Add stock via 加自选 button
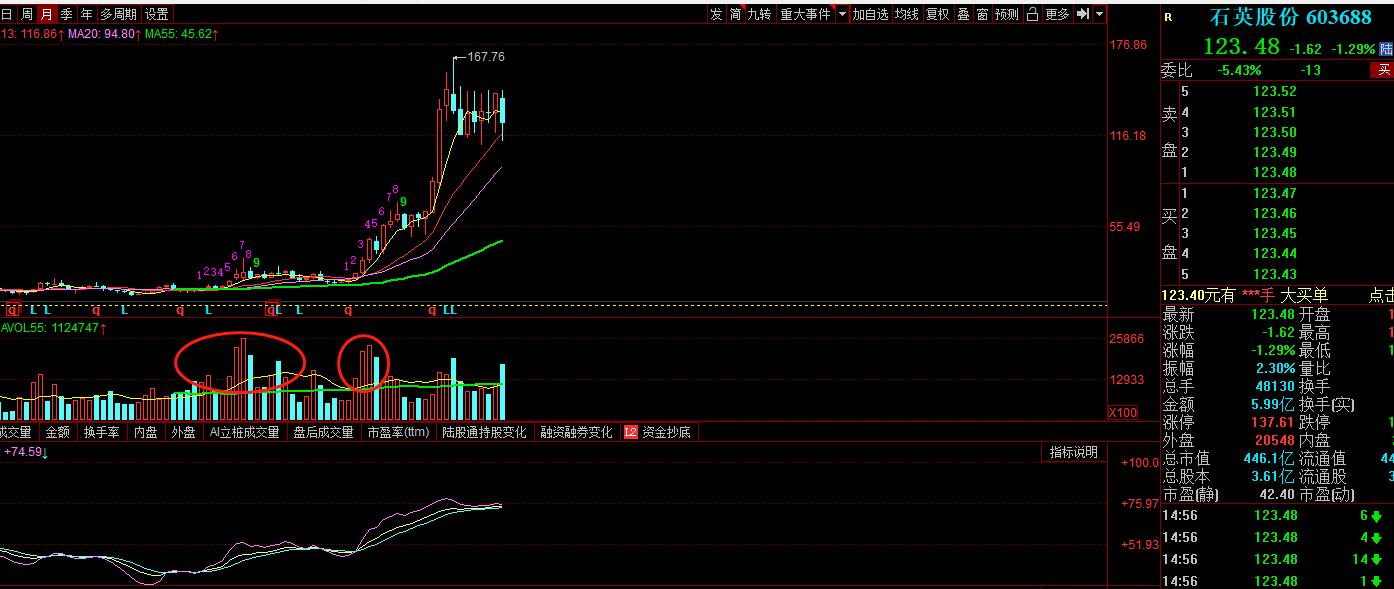1394x589 pixels. pos(870,14)
